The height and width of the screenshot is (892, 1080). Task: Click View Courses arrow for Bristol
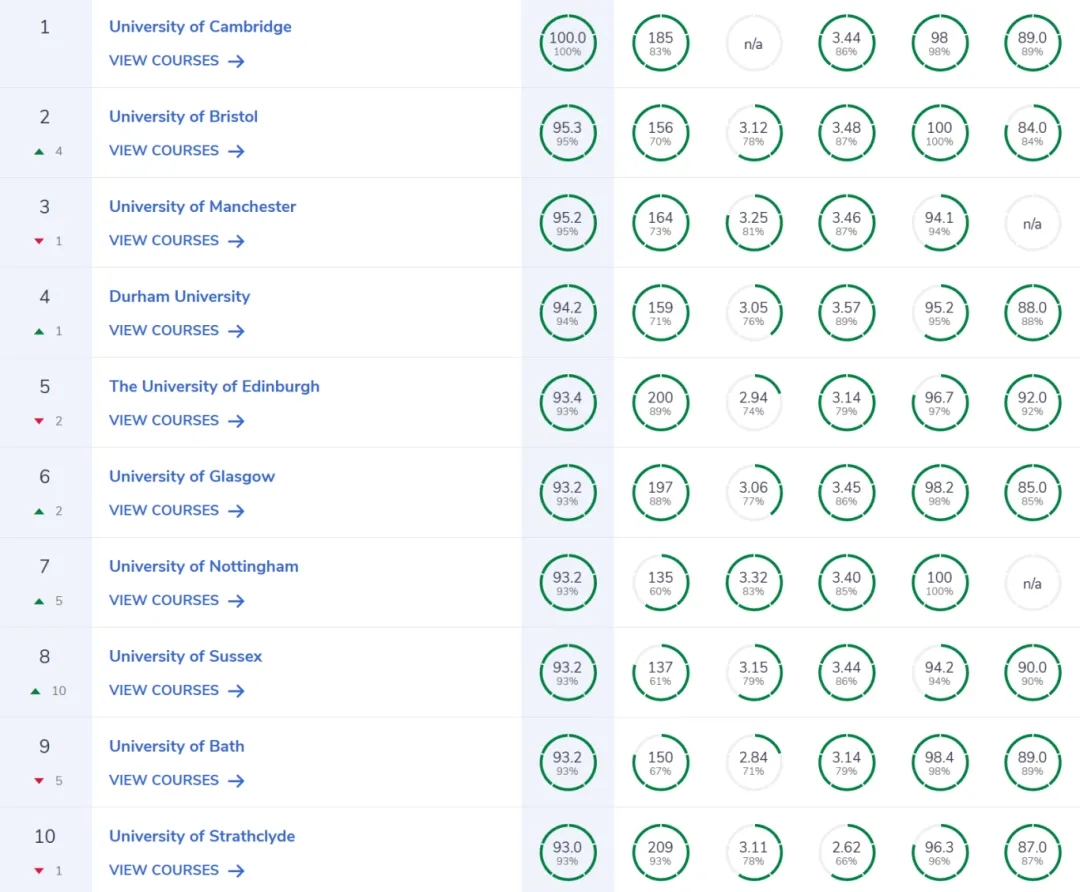point(236,151)
